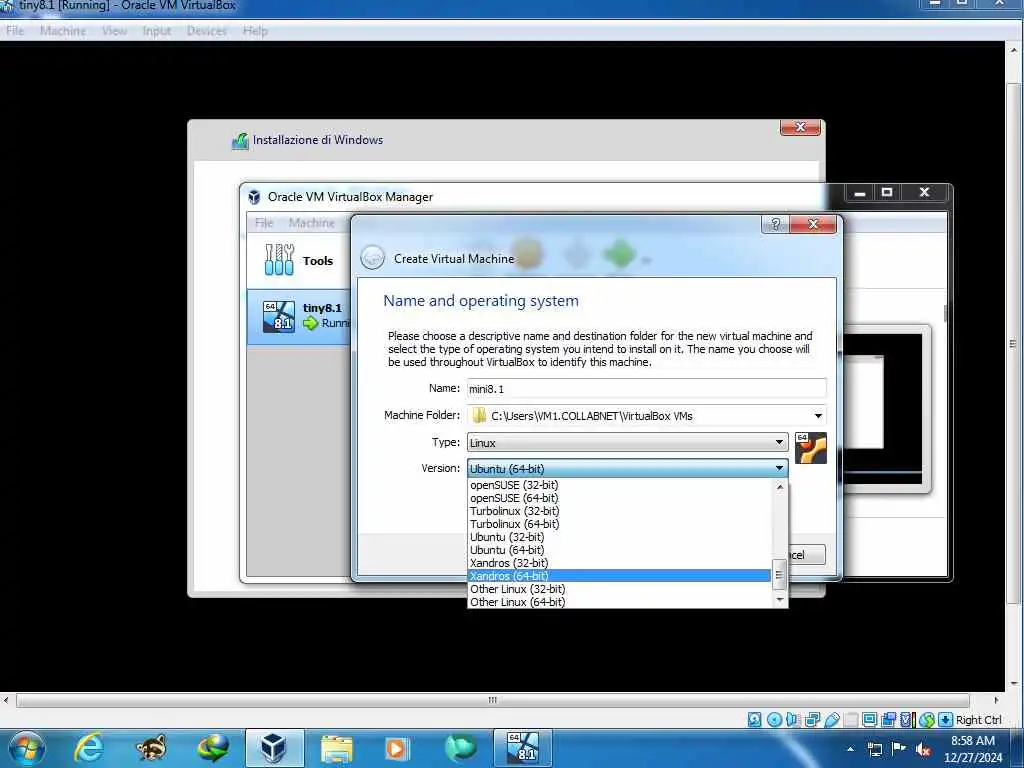Choose Xandros (32-bit) from version list

[620, 563]
